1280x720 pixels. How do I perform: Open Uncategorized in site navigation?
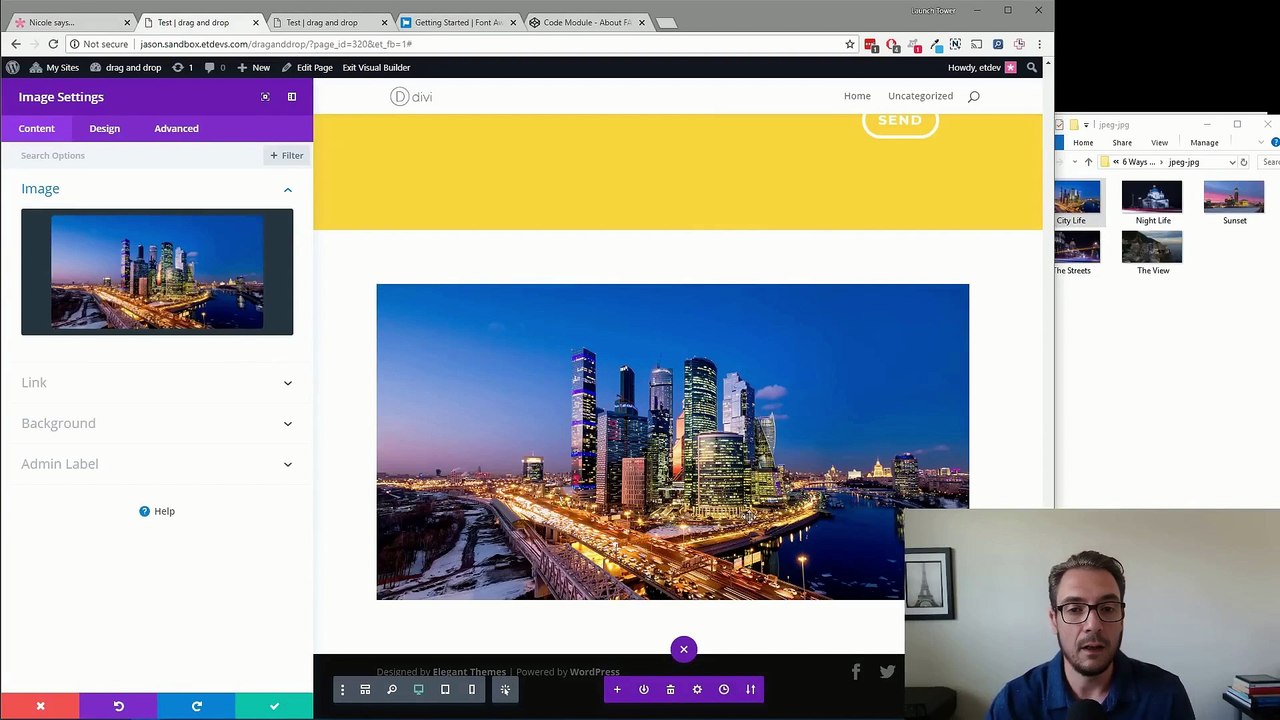point(920,96)
